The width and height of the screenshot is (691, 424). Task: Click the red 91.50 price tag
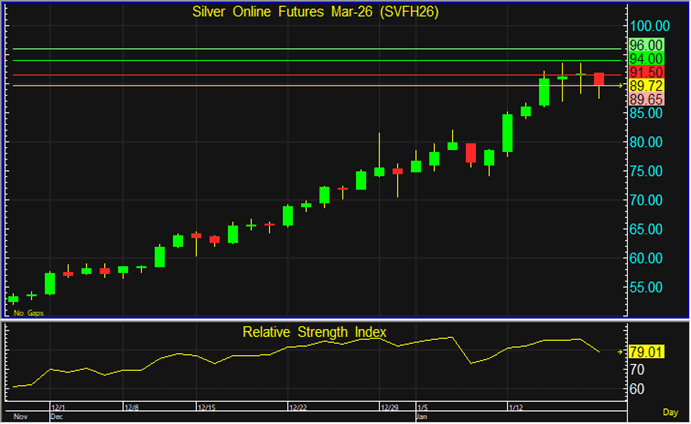[645, 73]
